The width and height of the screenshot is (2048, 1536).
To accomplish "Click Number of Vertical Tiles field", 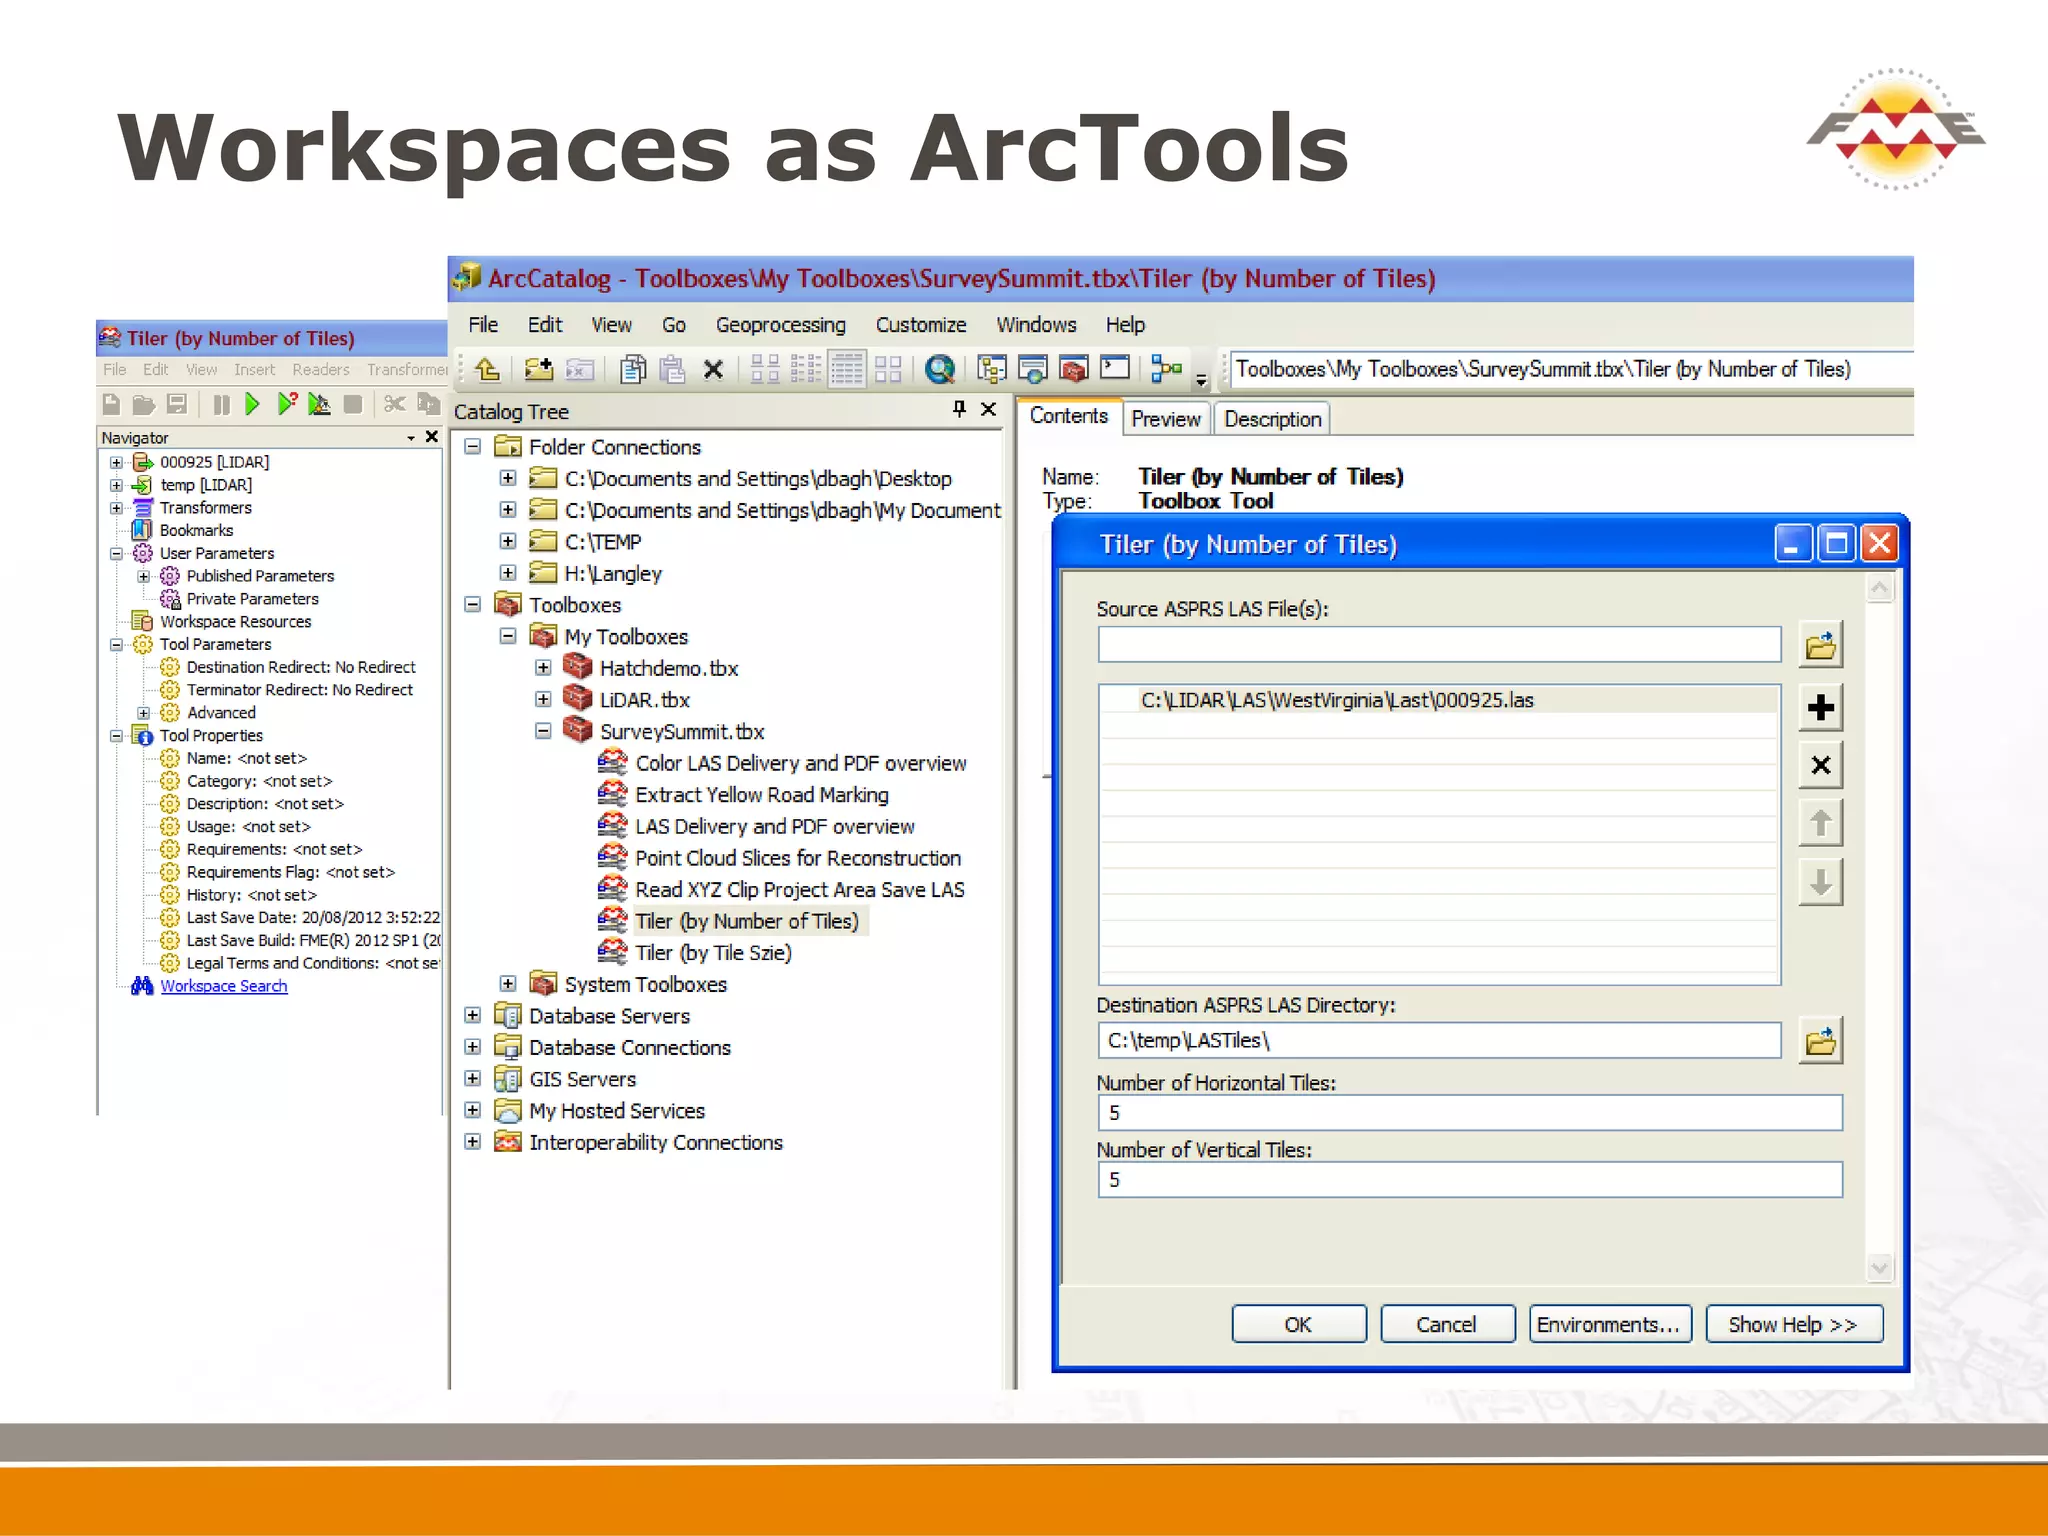I will (x=1469, y=1180).
